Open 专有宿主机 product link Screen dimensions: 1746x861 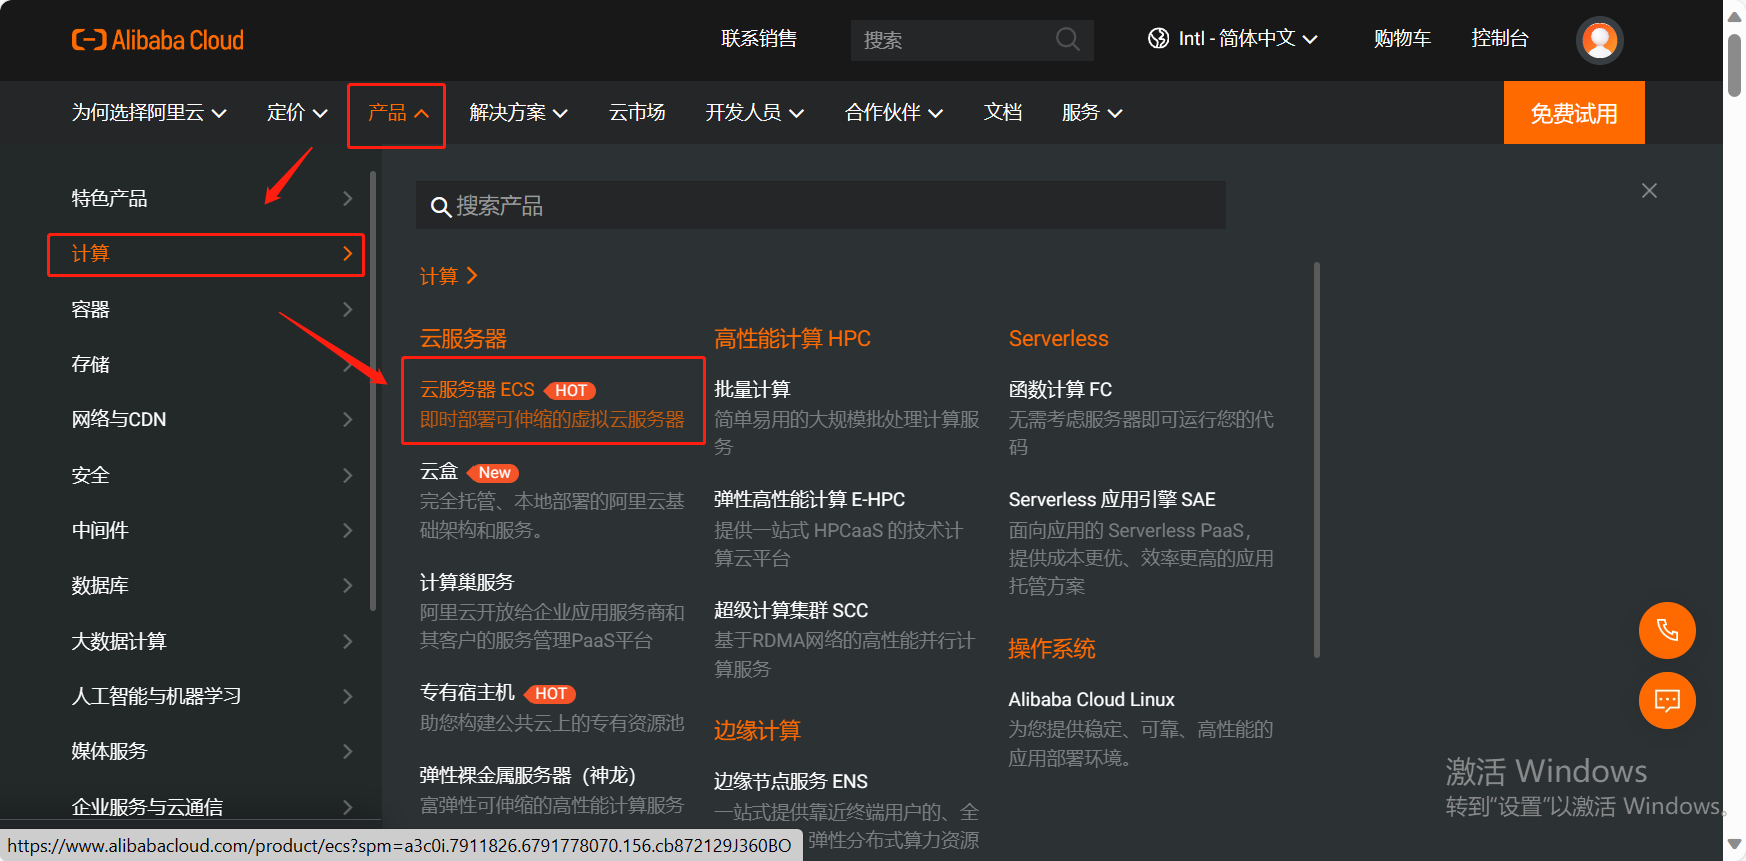coord(467,692)
